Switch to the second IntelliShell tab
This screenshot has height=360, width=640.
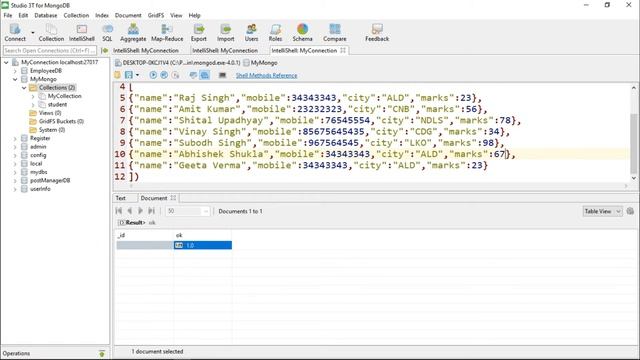[x=225, y=51]
